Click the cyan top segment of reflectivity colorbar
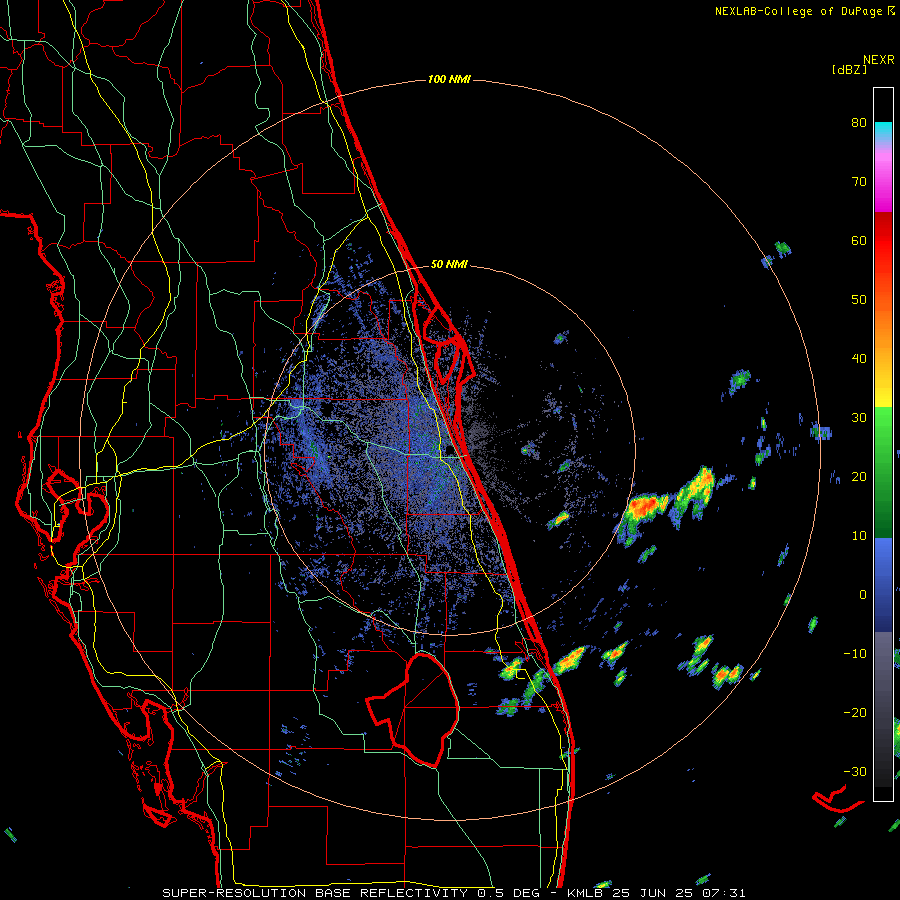The height and width of the screenshot is (900, 900). pos(883,132)
